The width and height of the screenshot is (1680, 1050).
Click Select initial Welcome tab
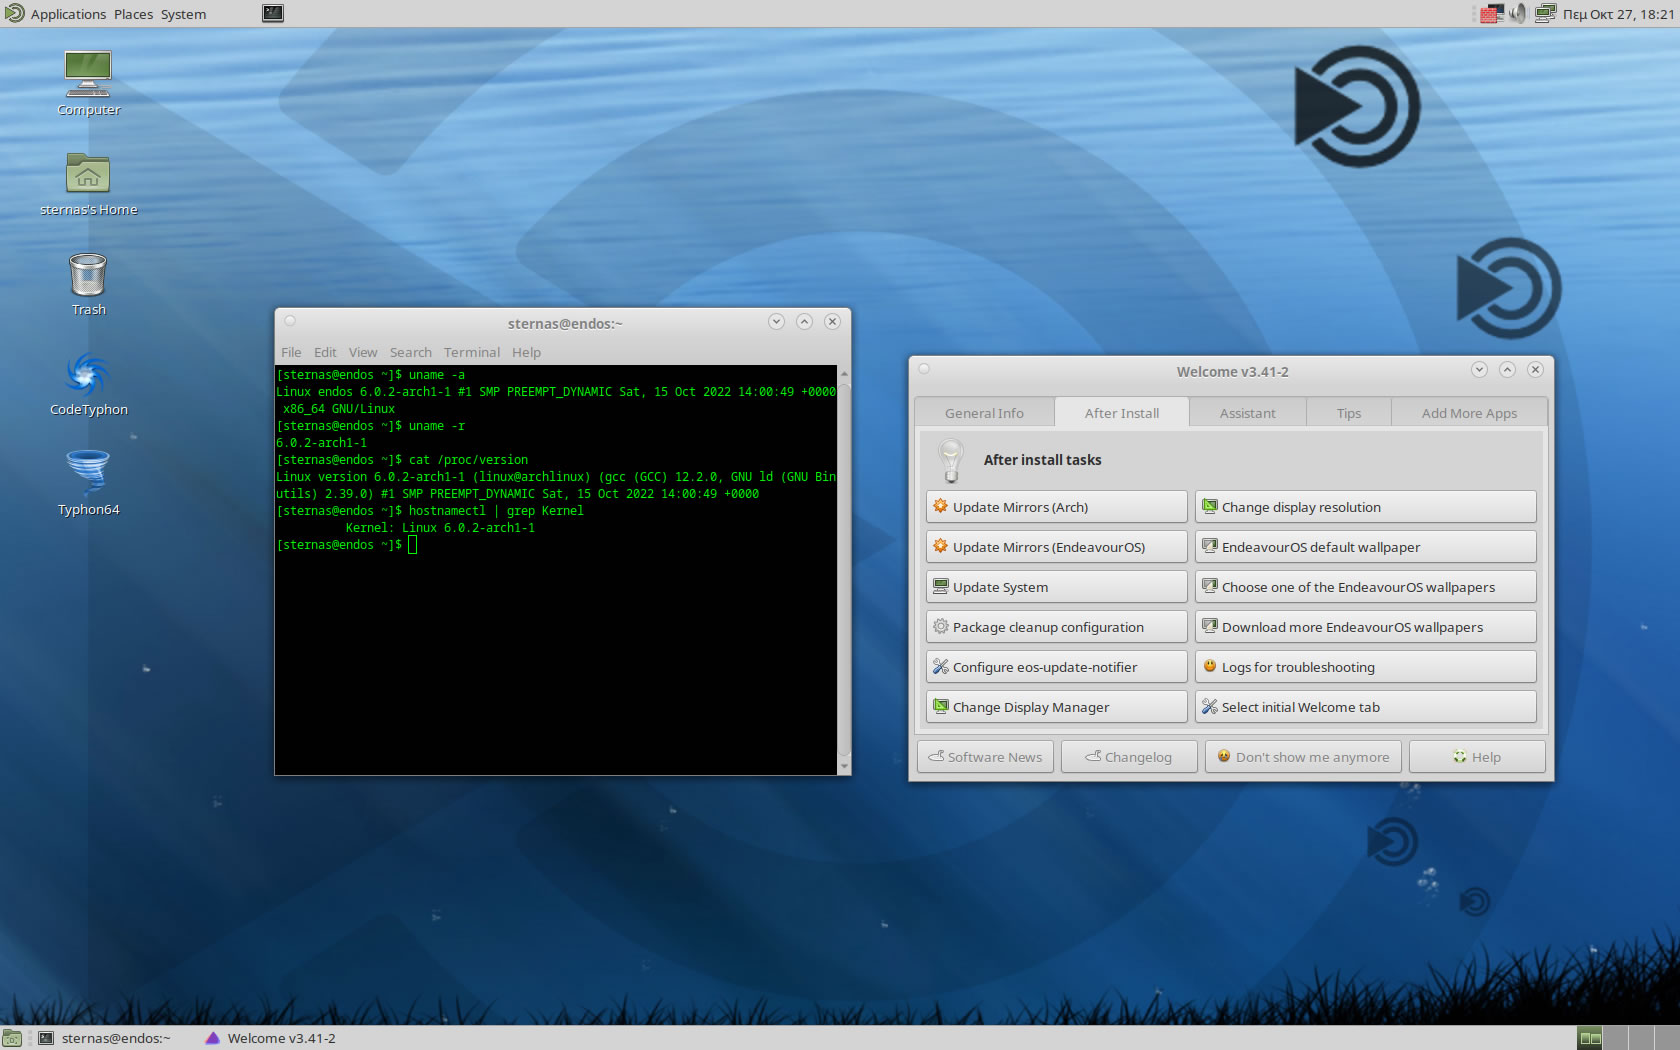[1366, 707]
